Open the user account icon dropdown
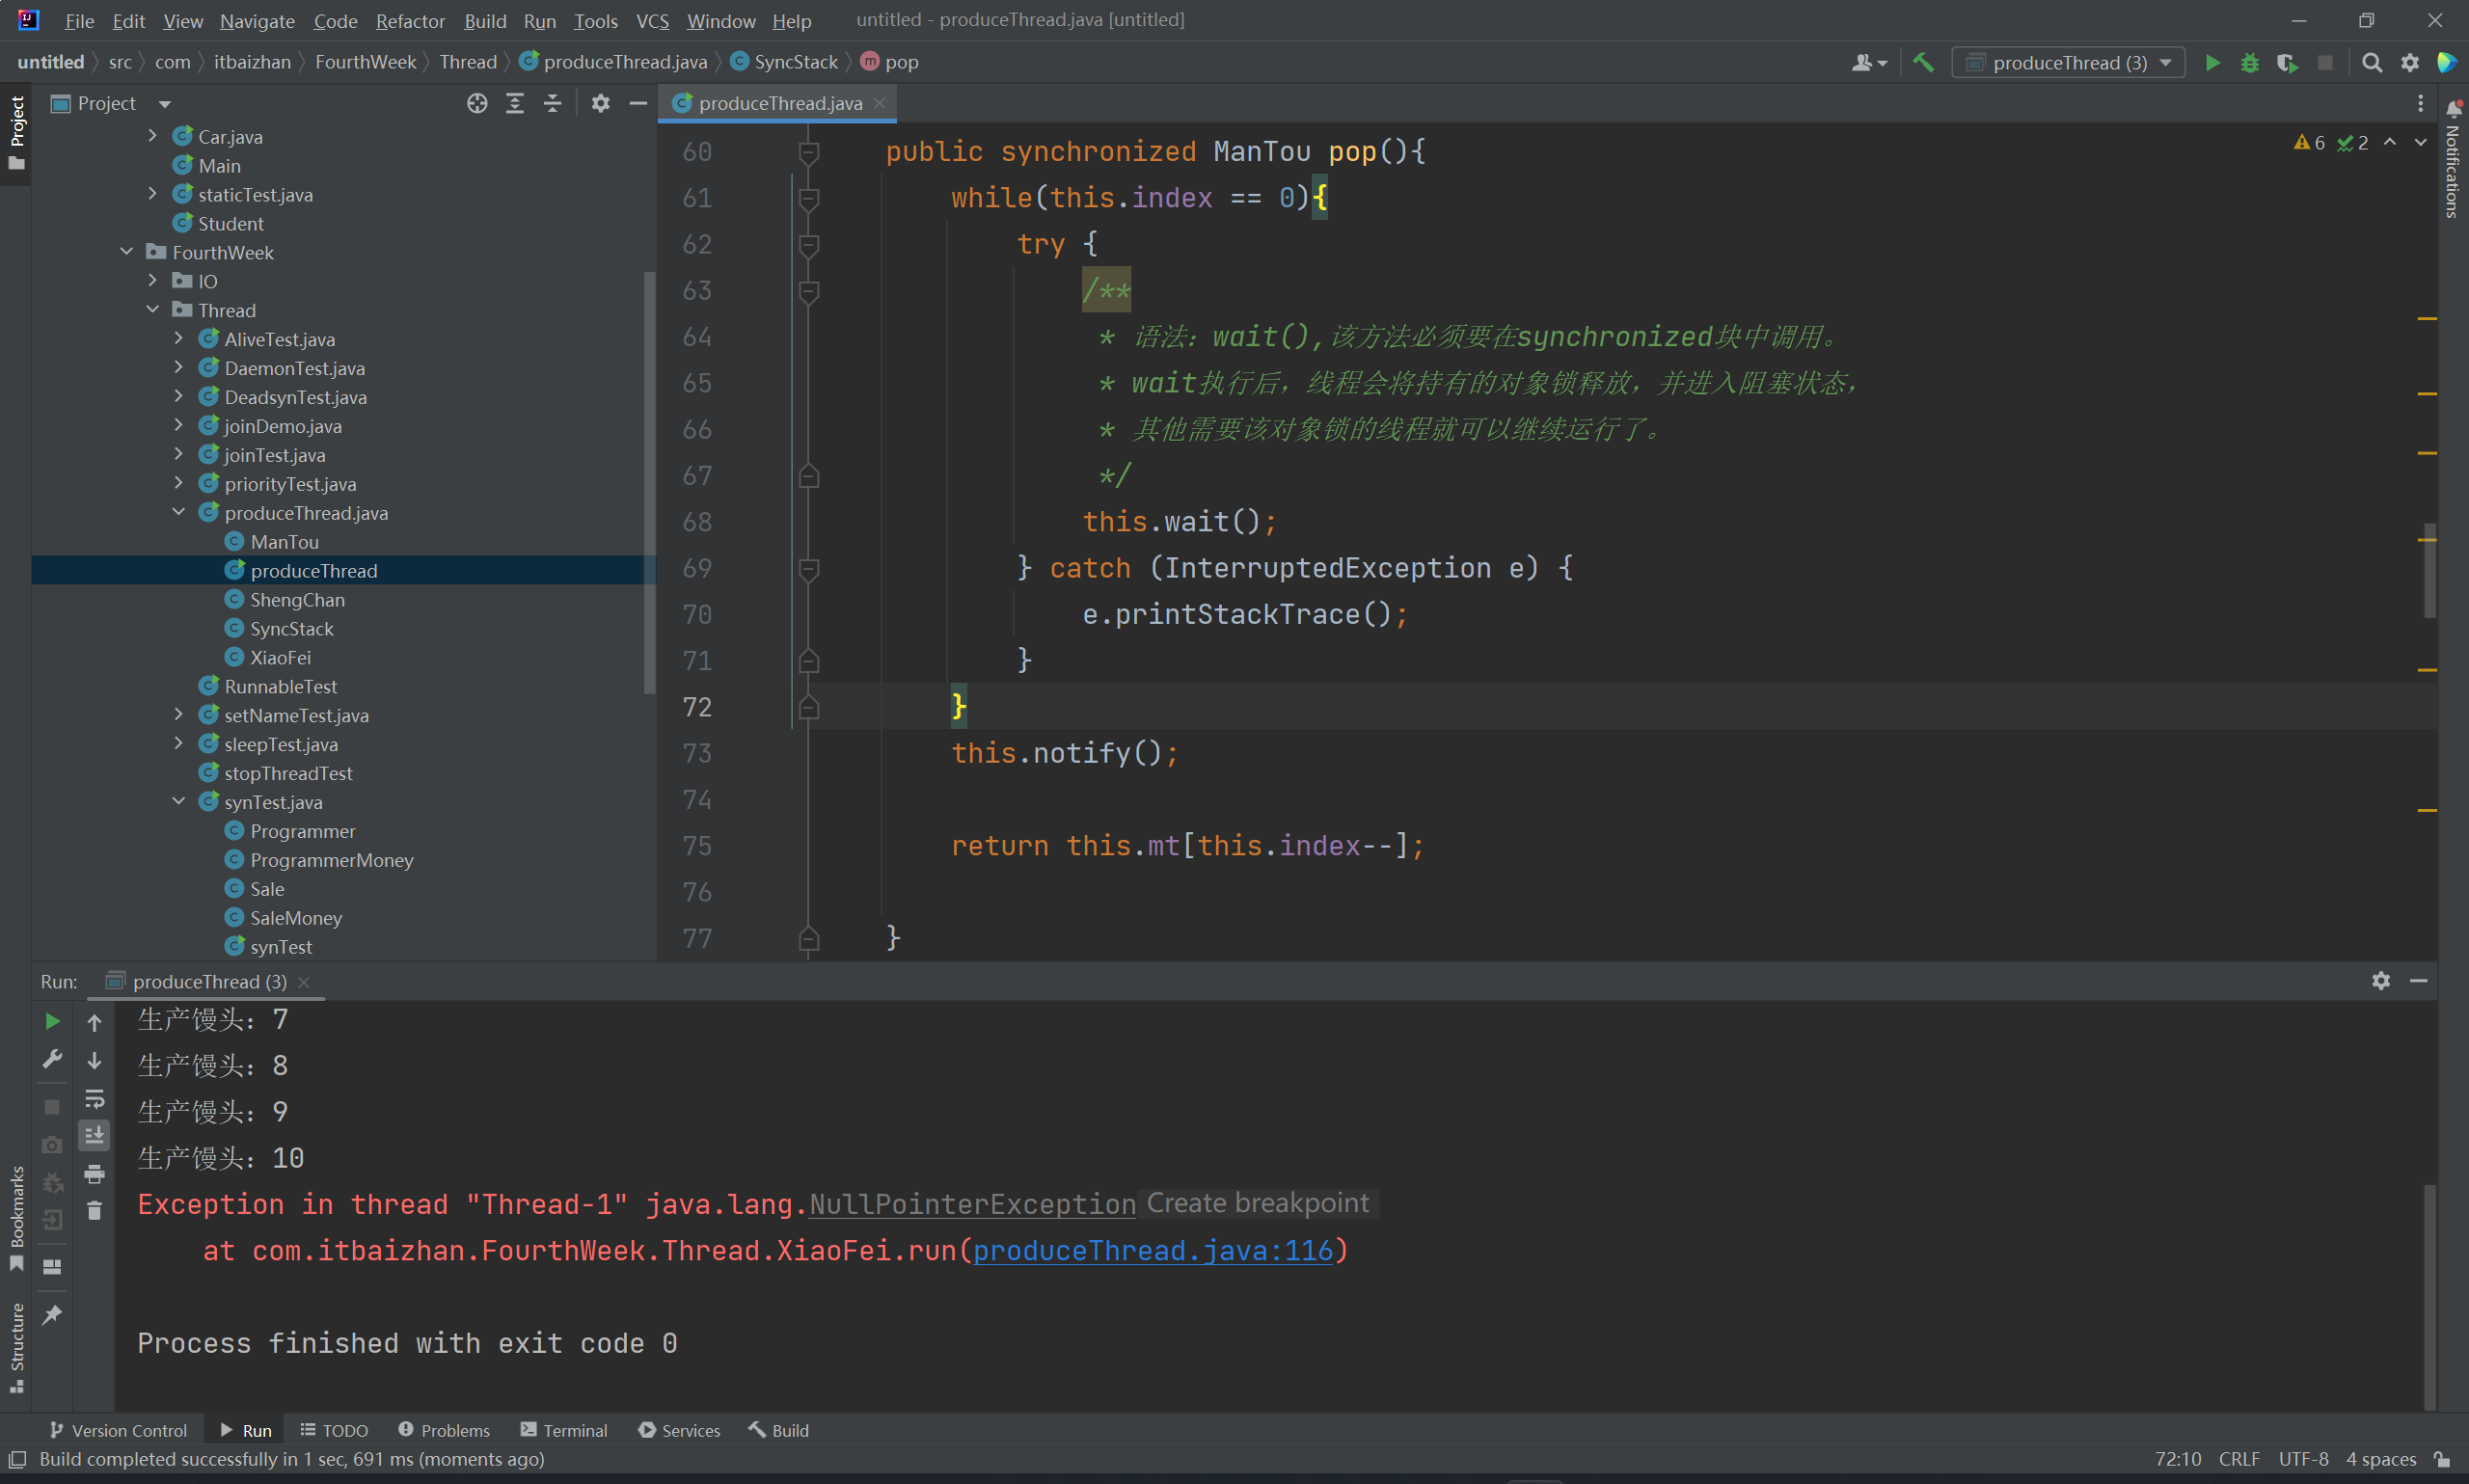This screenshot has height=1484, width=2469. click(1868, 63)
